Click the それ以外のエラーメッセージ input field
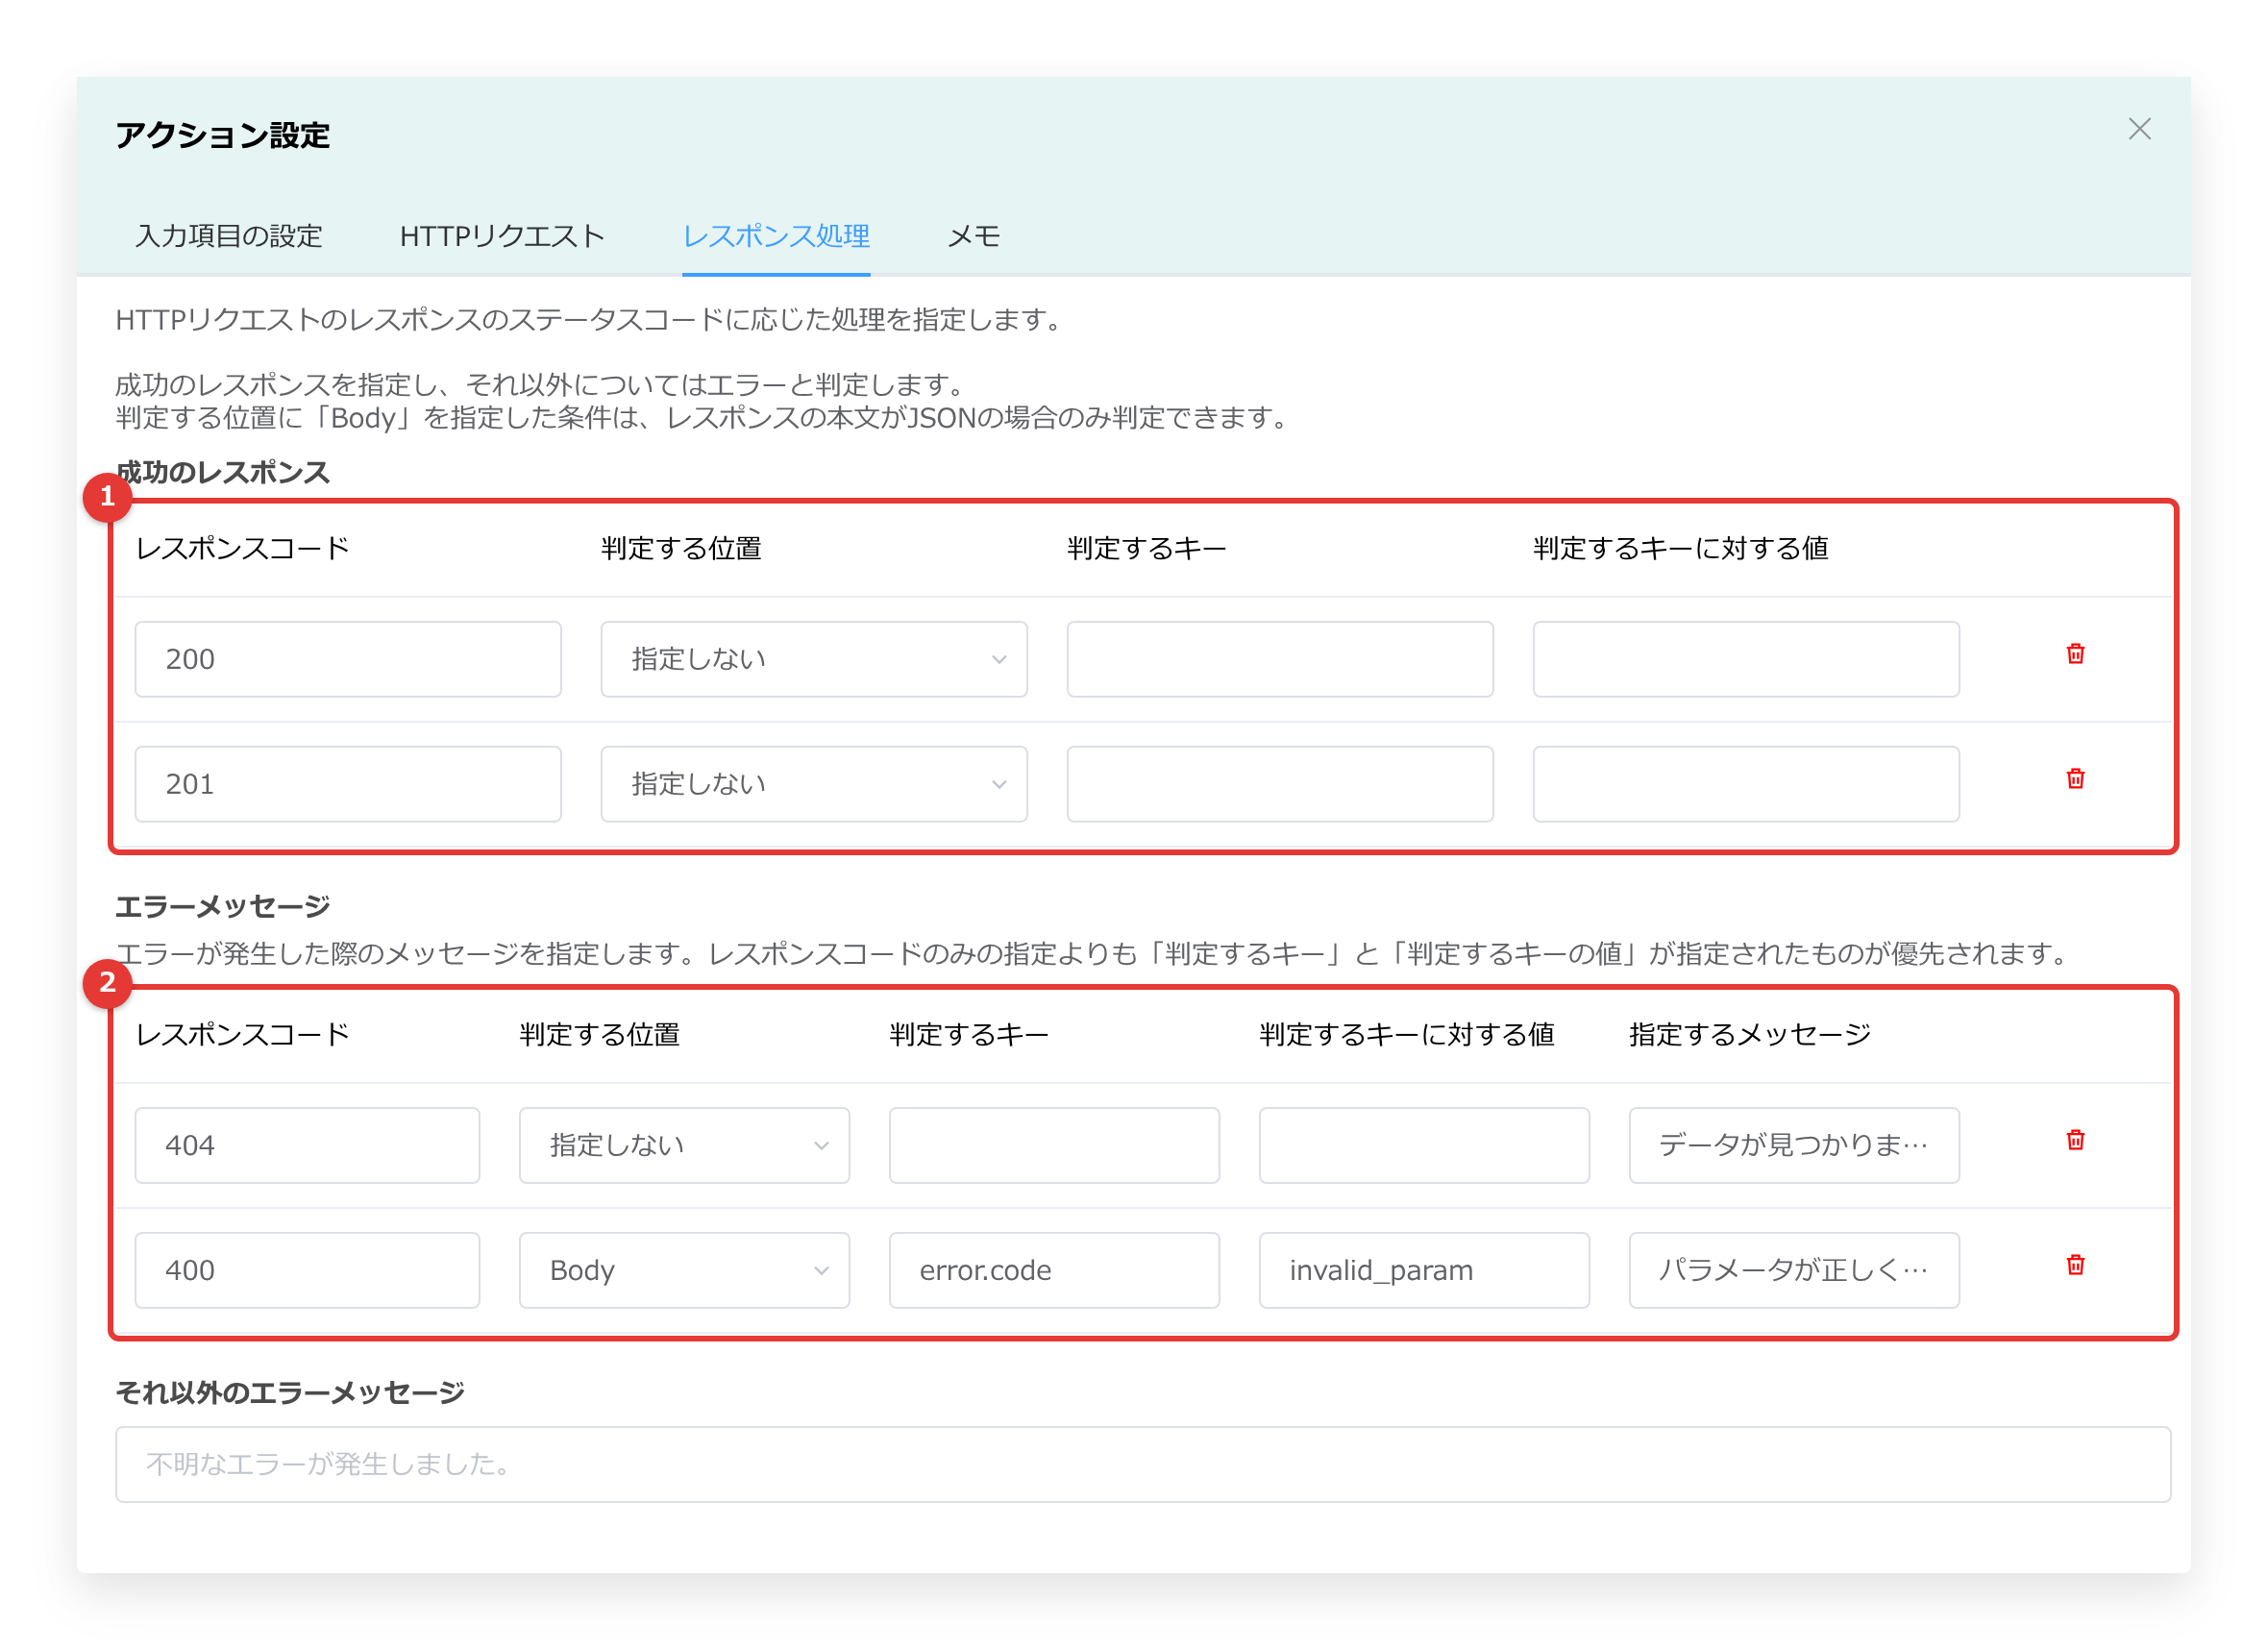2268x1649 pixels. click(x=1143, y=1464)
